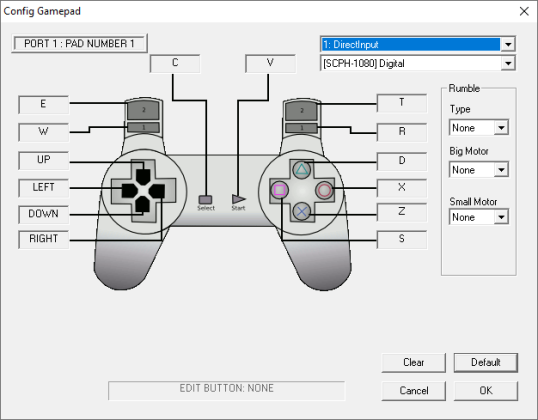538x420 pixels.
Task: Click the PORT 1 : PAD NUMBER 1 button
Action: tap(79, 43)
